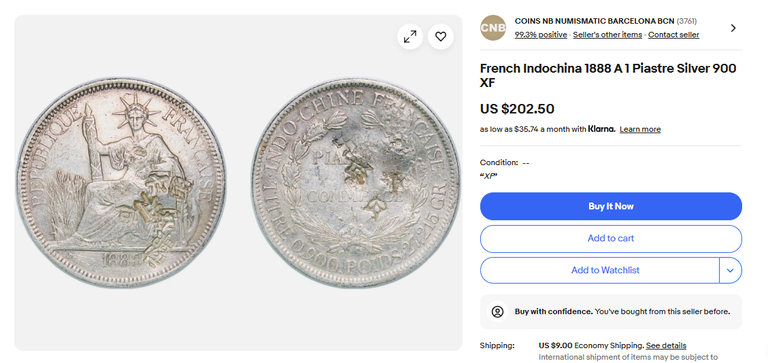Expand the Add to Watchlist dropdown arrow
The height and width of the screenshot is (363, 768).
[x=730, y=270]
